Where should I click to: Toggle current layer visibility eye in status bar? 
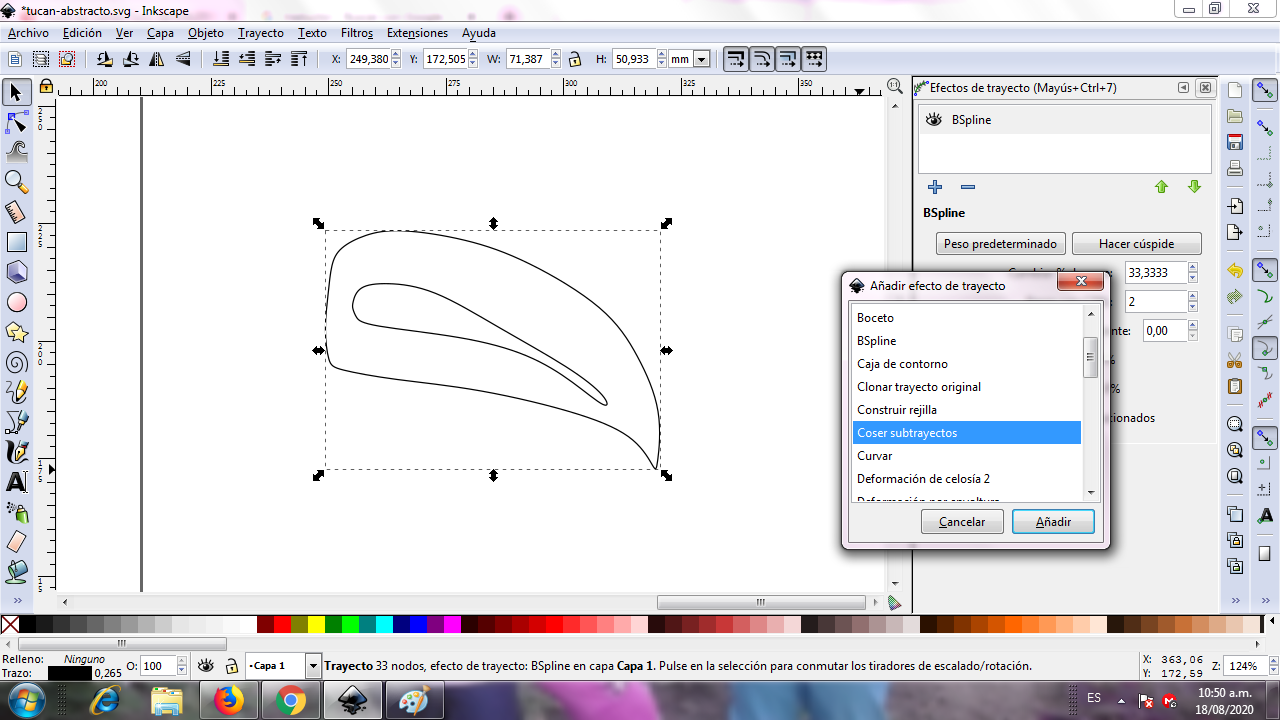coord(205,666)
